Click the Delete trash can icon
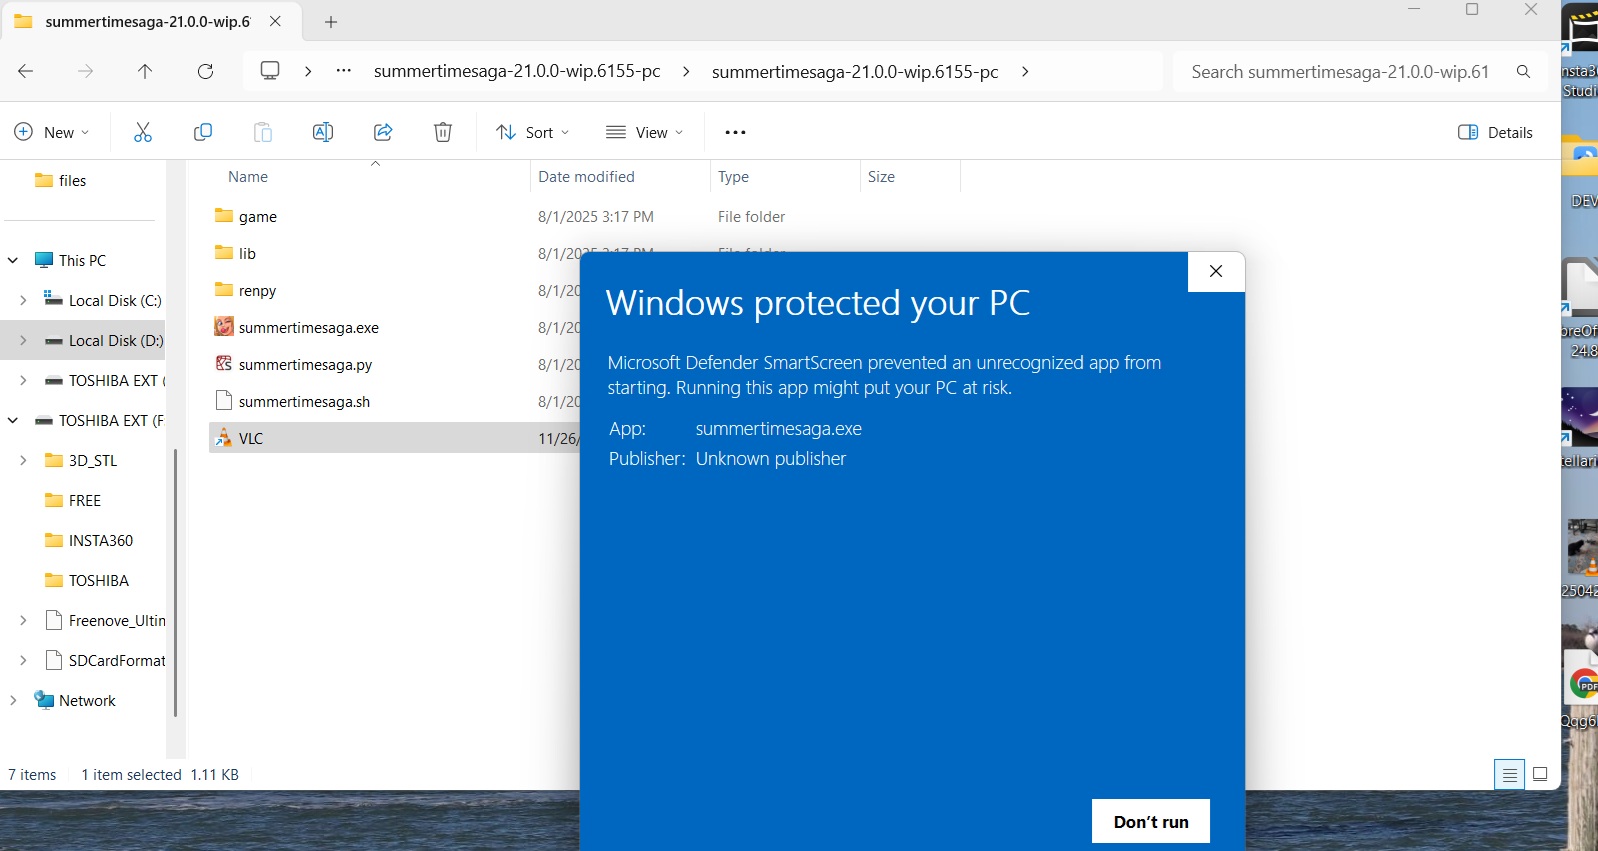This screenshot has height=851, width=1598. 443,132
